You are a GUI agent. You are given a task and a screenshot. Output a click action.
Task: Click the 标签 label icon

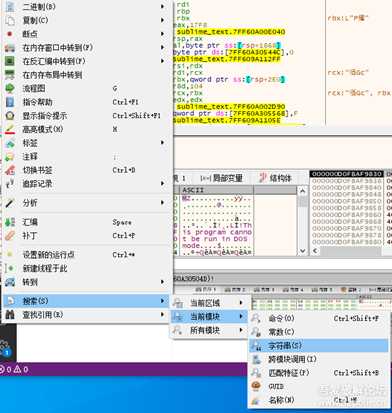click(x=10, y=143)
